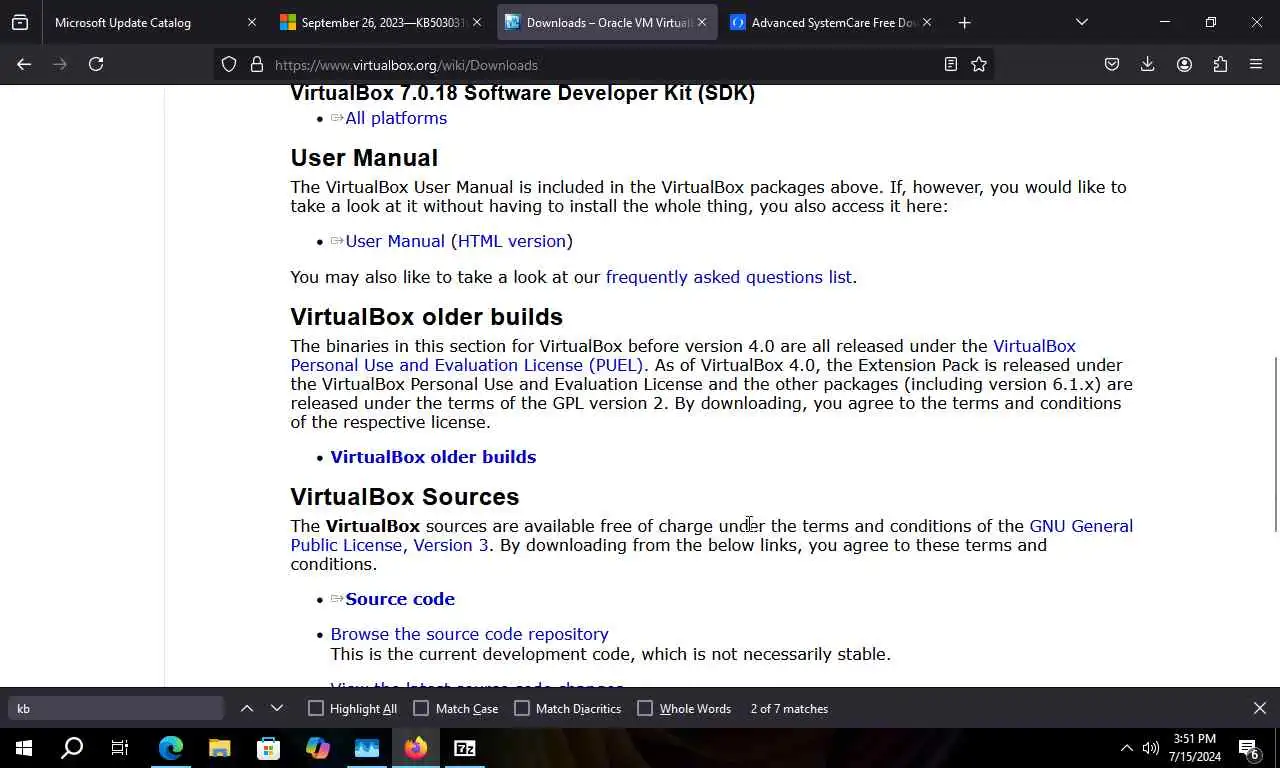Bookmark this page with star icon
The width and height of the screenshot is (1280, 768).
click(x=979, y=64)
